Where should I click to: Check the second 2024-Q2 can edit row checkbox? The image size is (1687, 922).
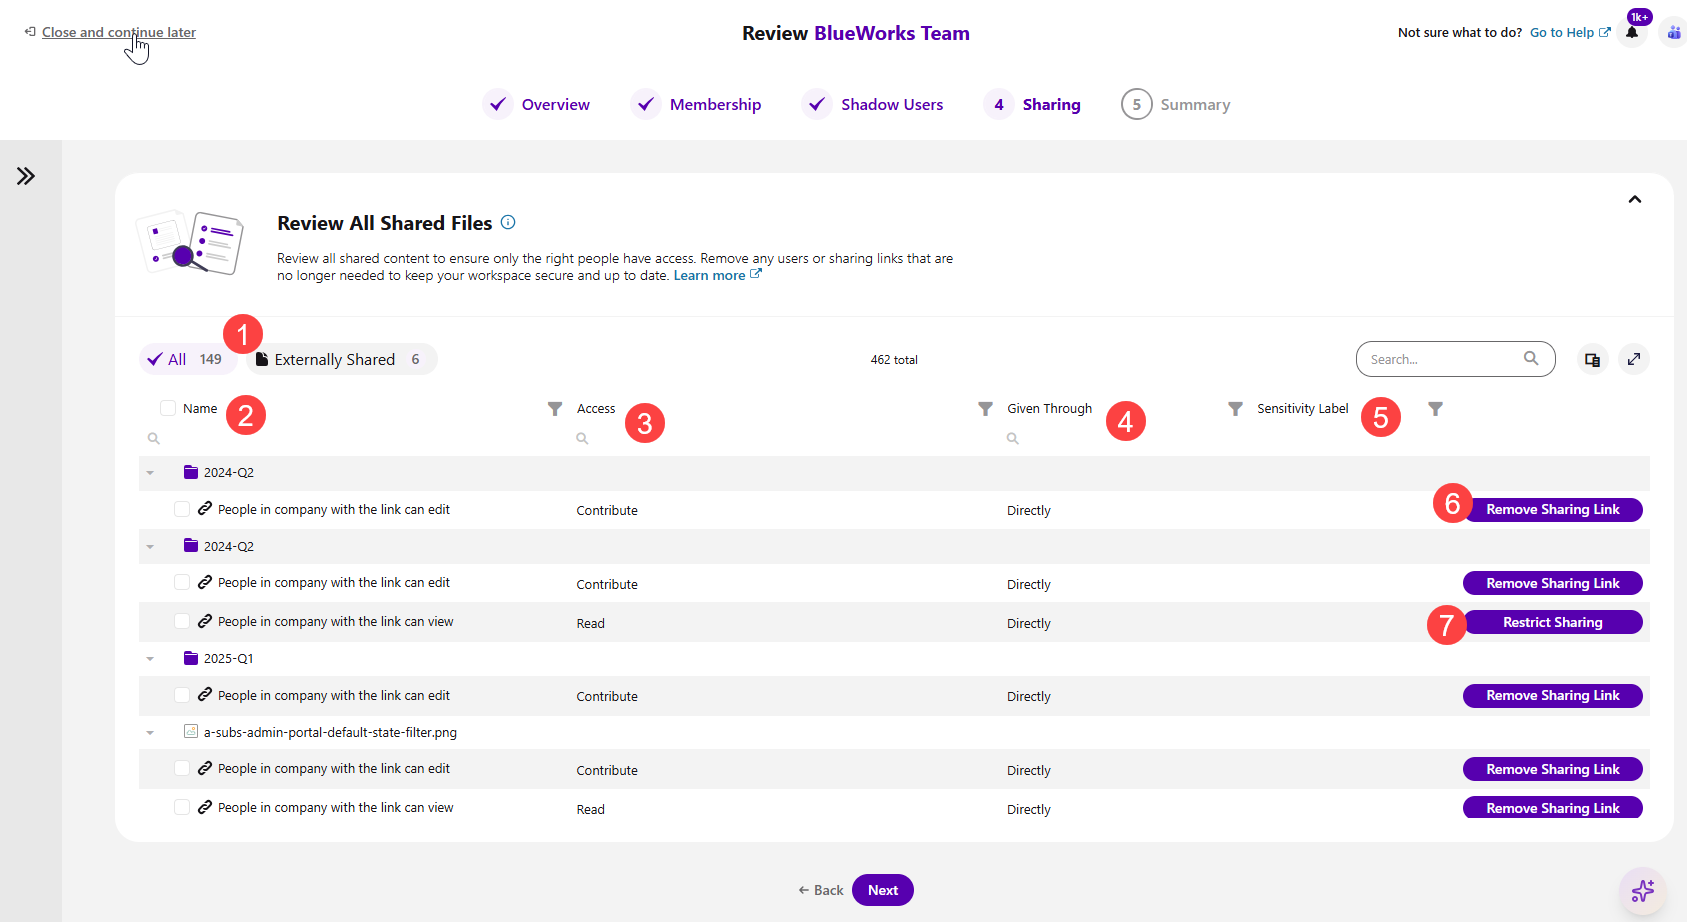[182, 582]
